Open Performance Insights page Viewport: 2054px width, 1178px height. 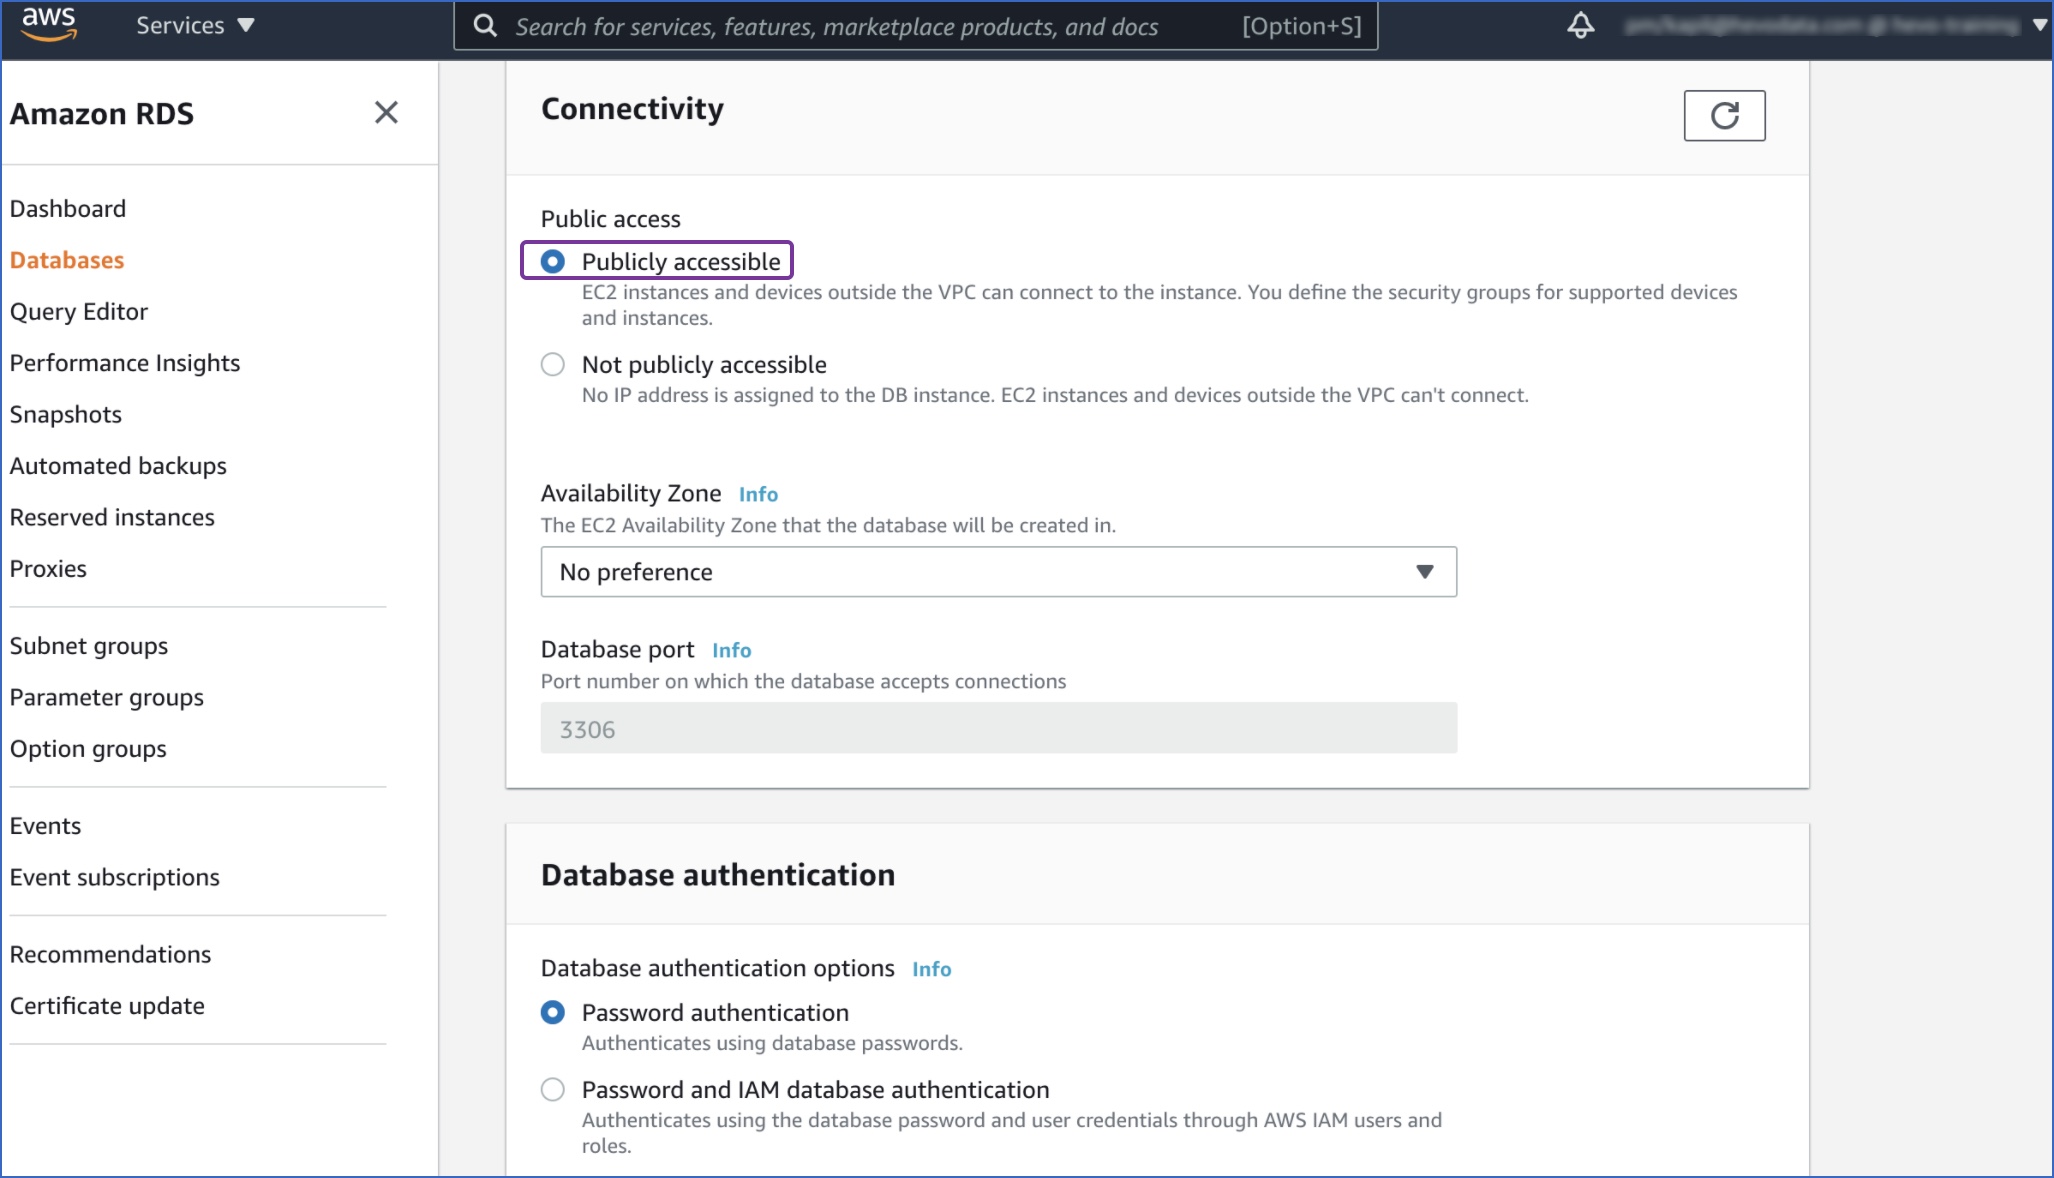[x=124, y=363]
